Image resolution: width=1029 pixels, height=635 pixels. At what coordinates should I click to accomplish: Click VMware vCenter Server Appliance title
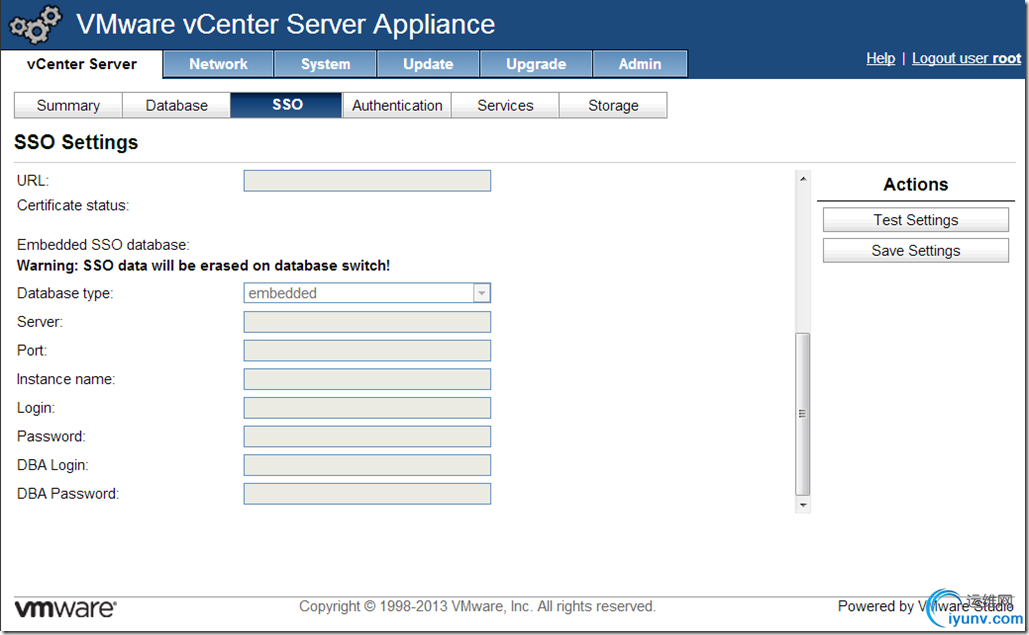pyautogui.click(x=285, y=24)
